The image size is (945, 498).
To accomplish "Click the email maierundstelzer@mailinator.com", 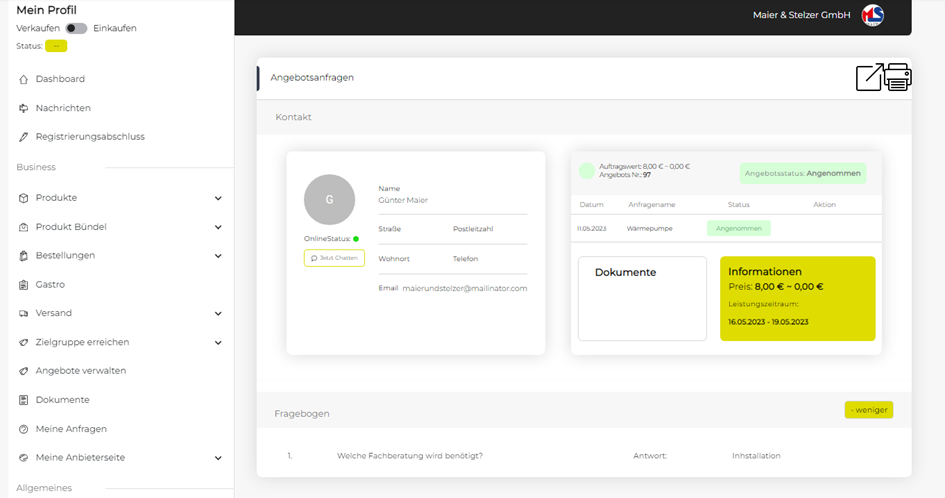I will pos(465,288).
